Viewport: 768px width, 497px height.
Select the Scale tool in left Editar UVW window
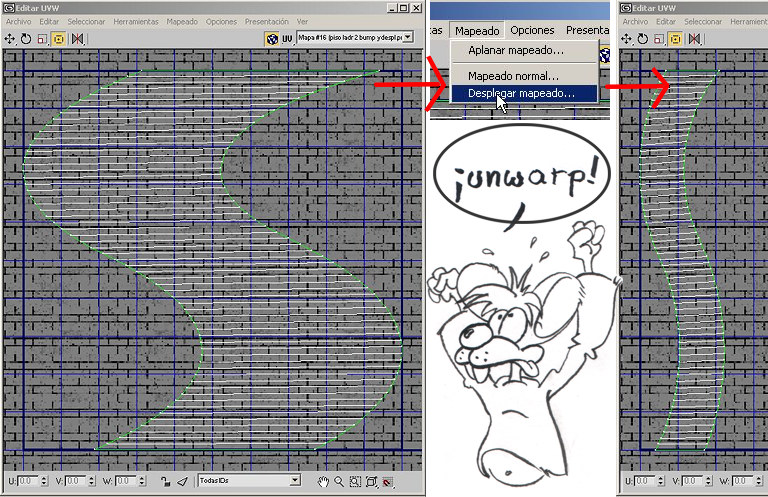pos(42,39)
